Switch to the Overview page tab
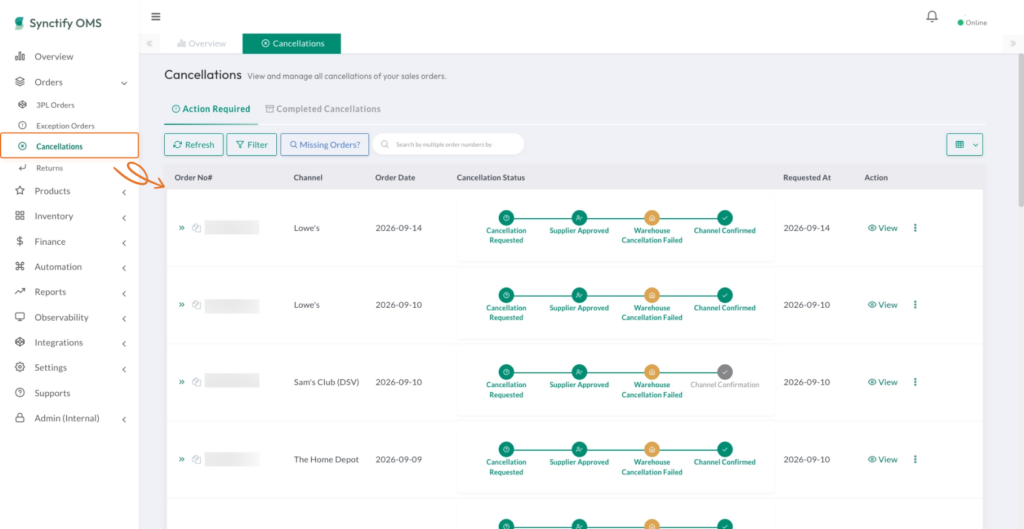The width and height of the screenshot is (1024, 529). coord(202,44)
